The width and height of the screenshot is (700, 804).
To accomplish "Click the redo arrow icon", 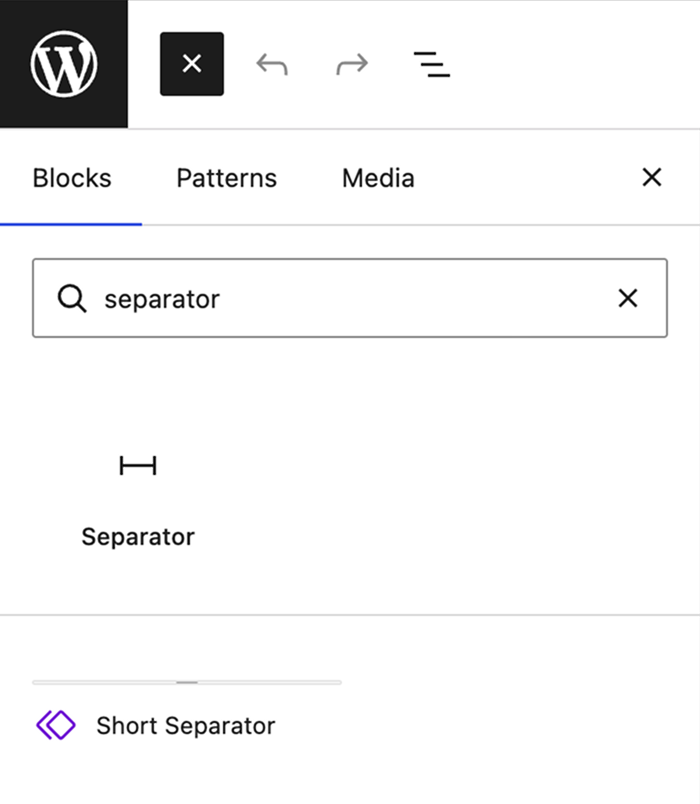I will 351,63.
